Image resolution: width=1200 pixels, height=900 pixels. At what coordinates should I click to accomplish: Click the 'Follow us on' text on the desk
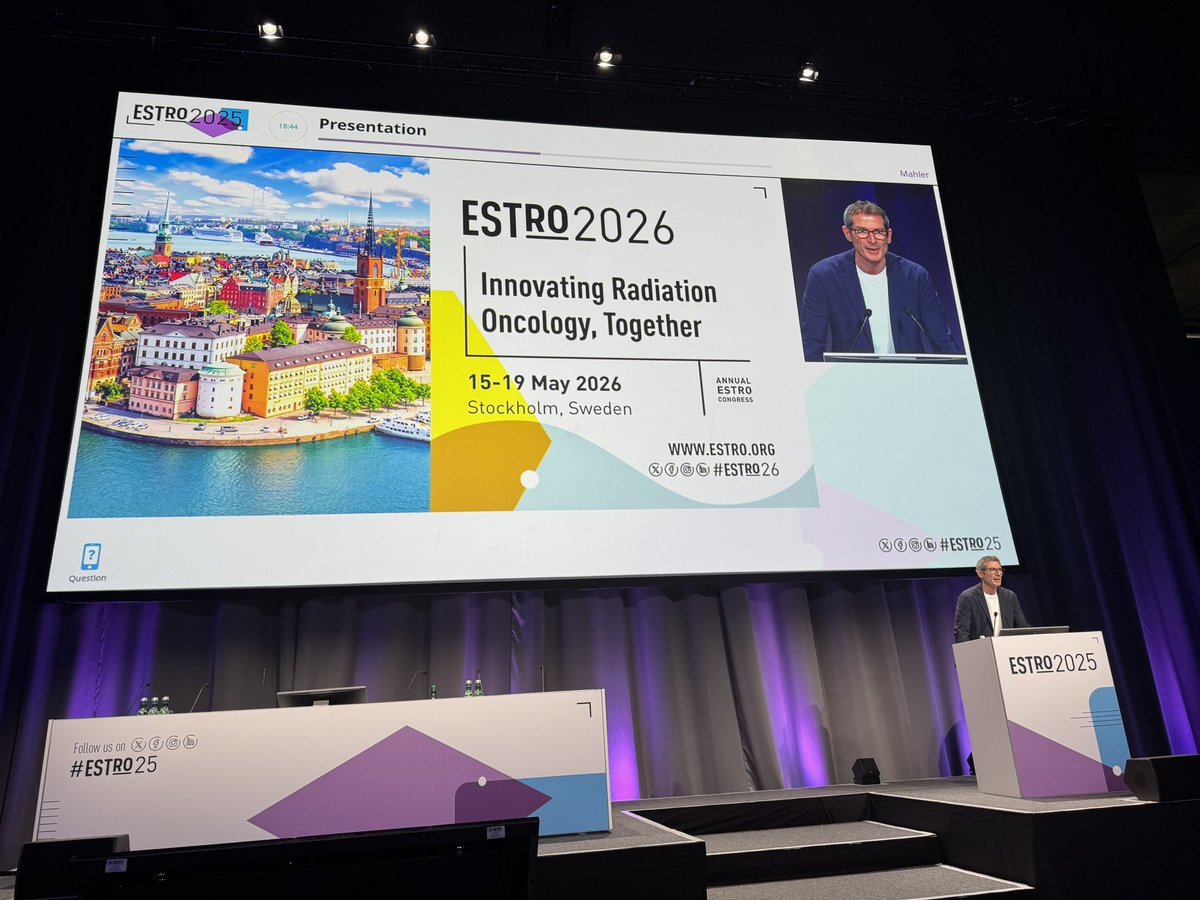pos(100,747)
